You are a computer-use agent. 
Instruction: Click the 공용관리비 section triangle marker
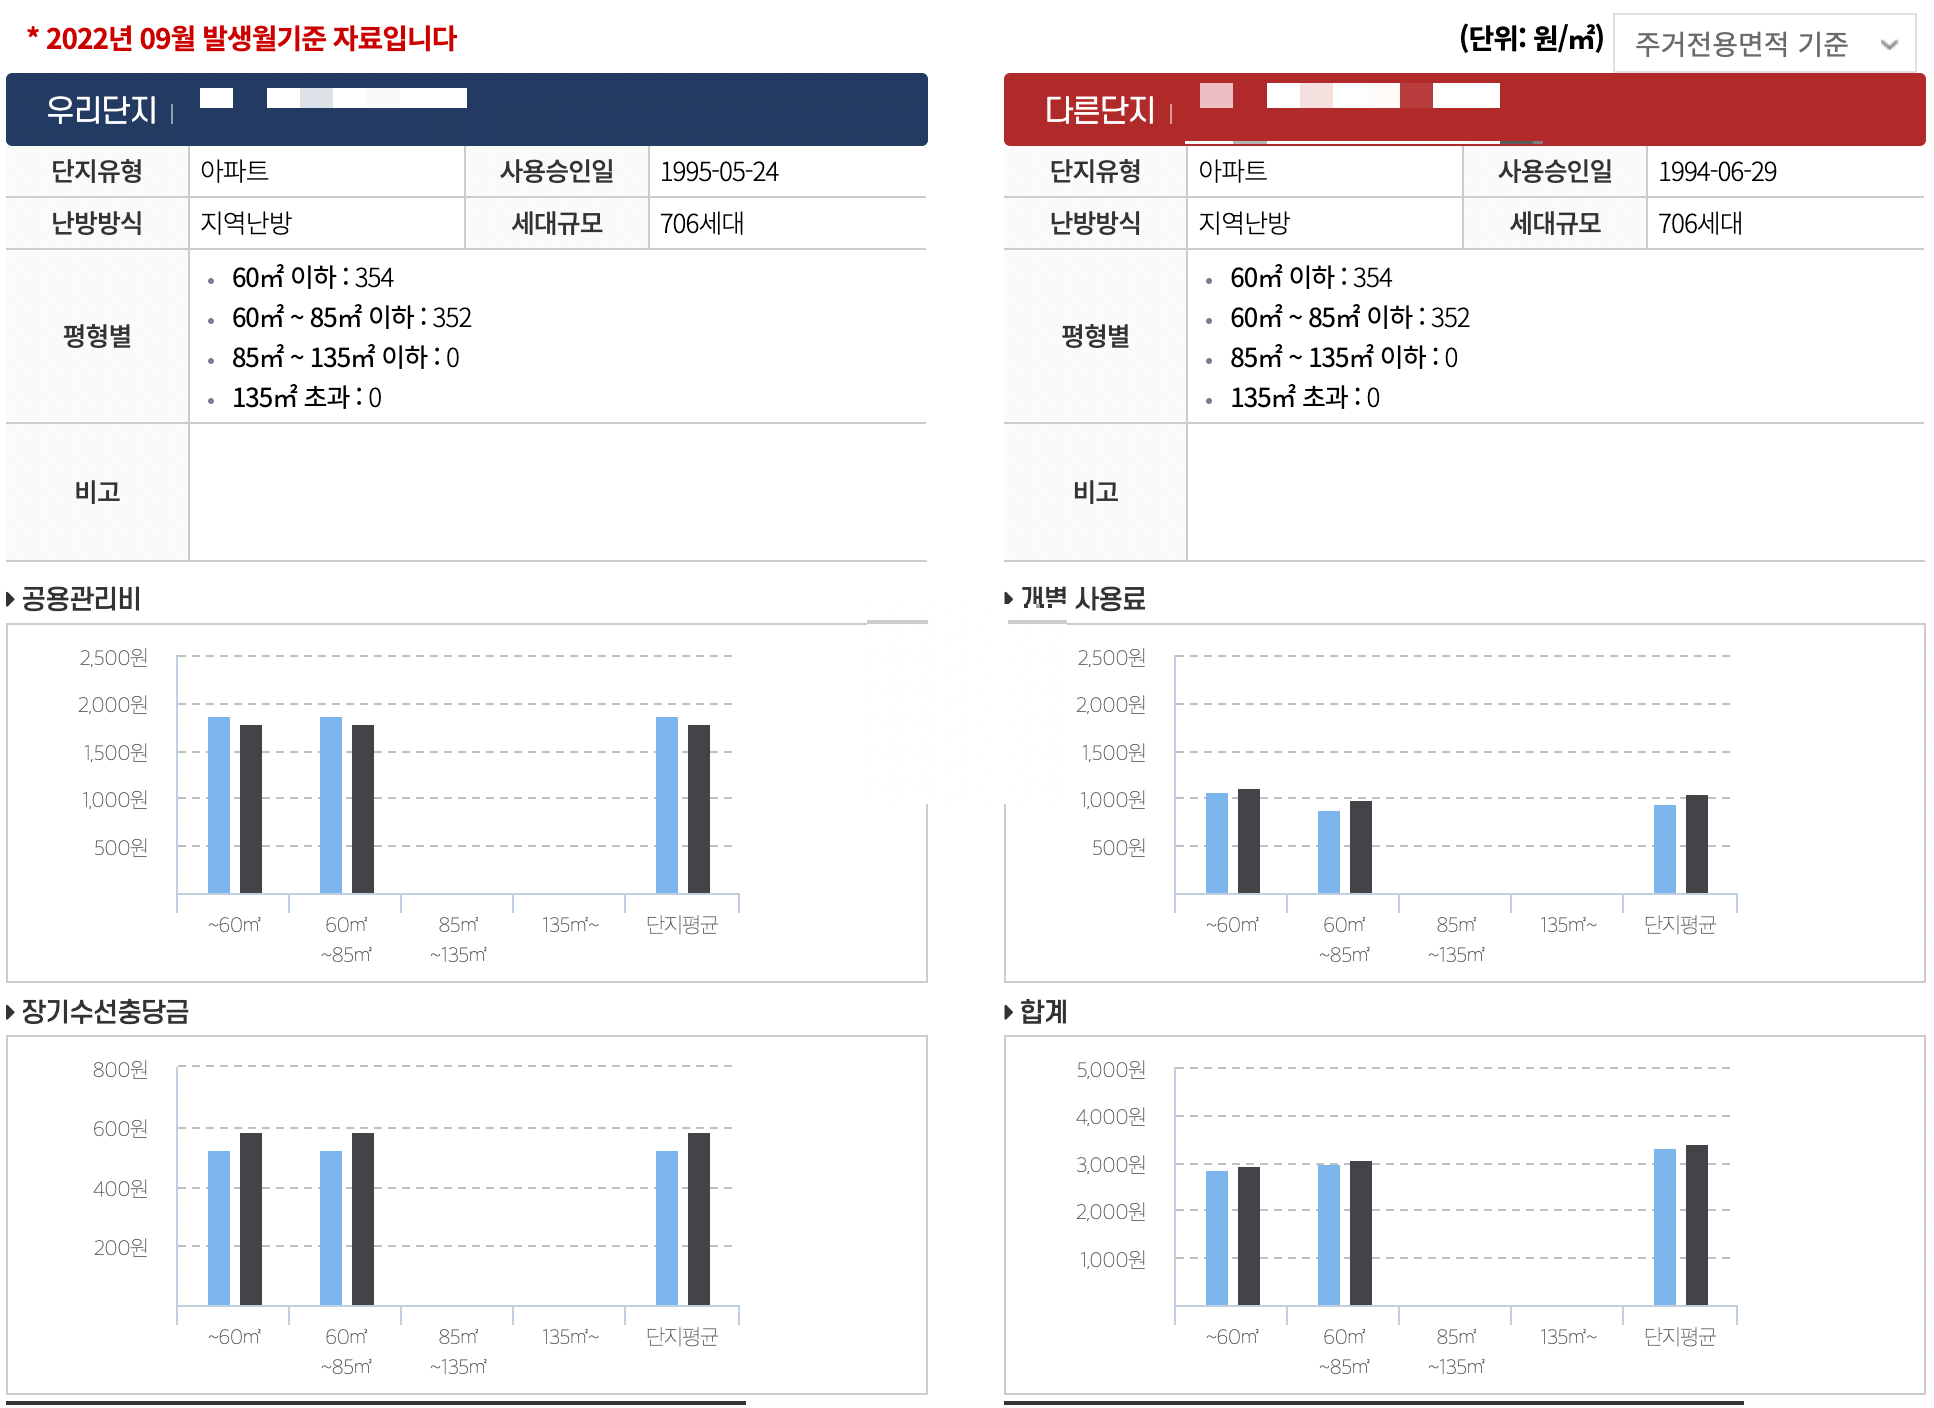[11, 599]
